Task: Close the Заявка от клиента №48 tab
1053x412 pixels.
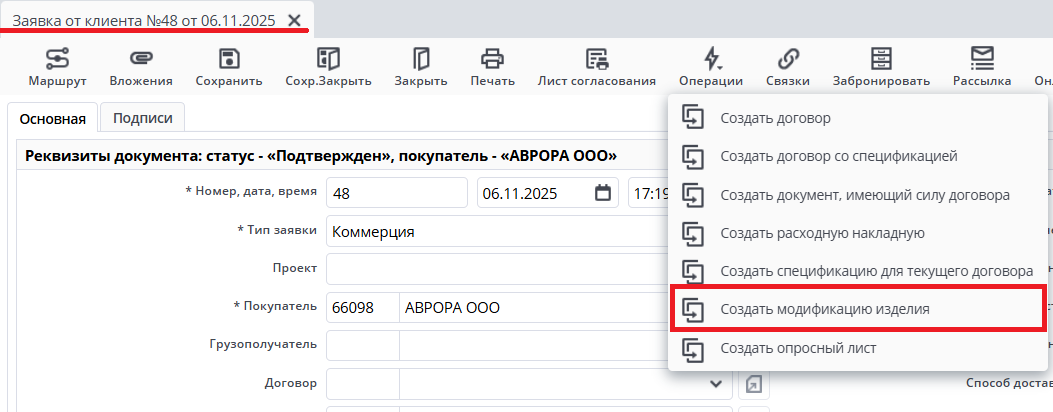Action: [x=293, y=20]
